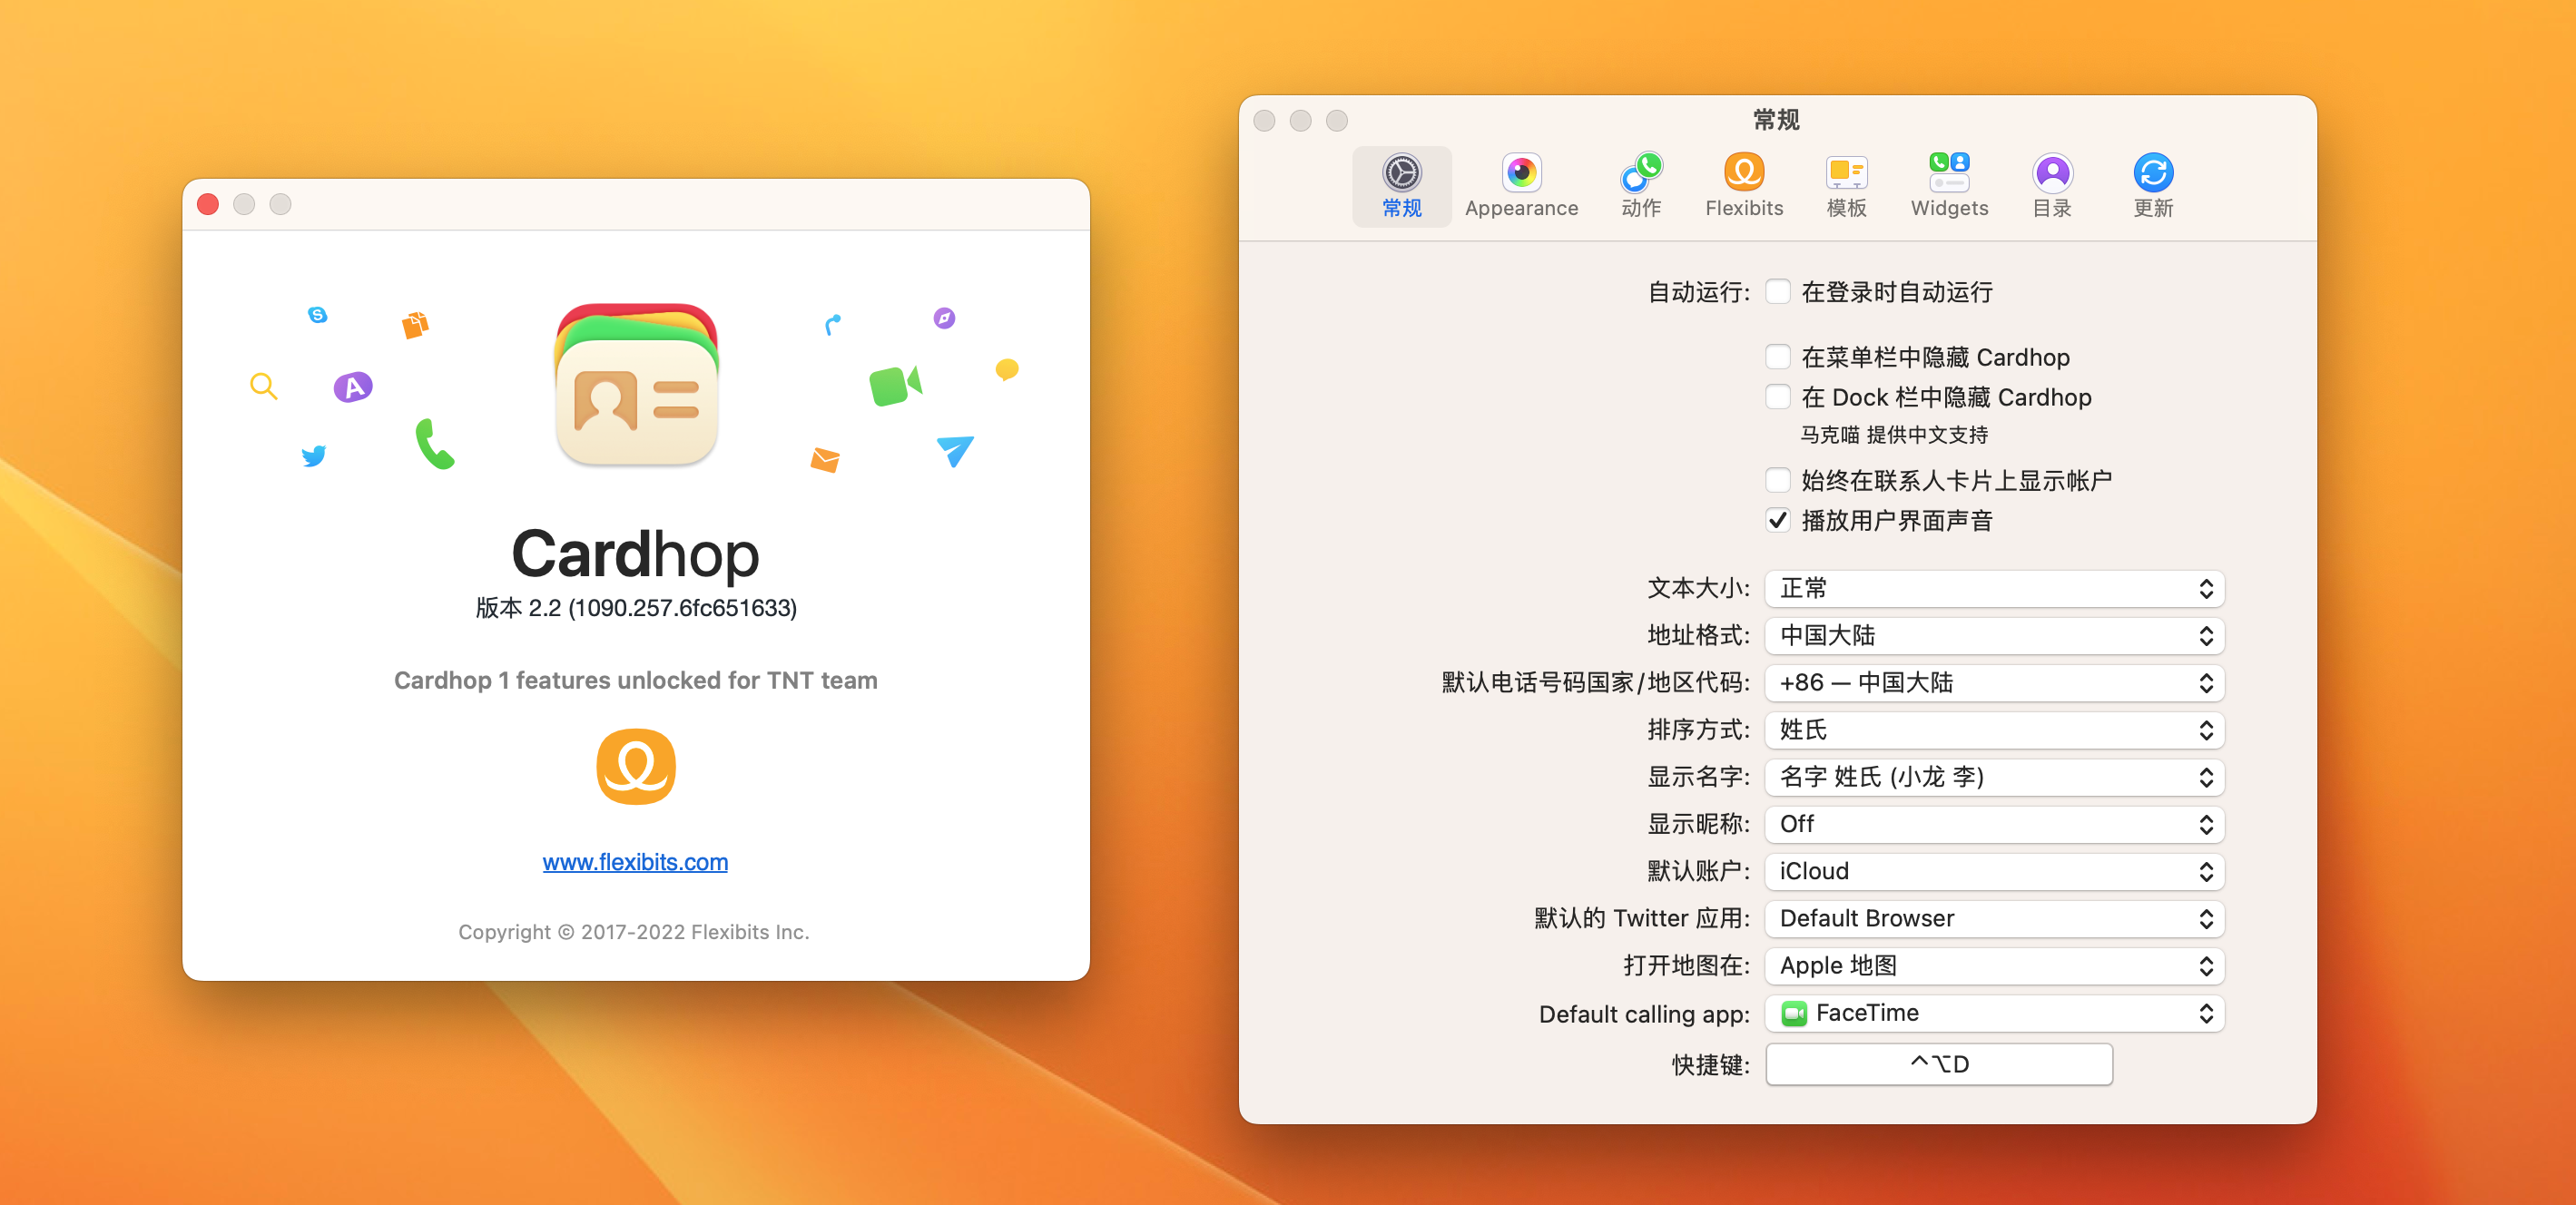Viewport: 2576px width, 1205px height.
Task: Click the 快捷键 shortcut recorder field
Action: (1938, 1064)
